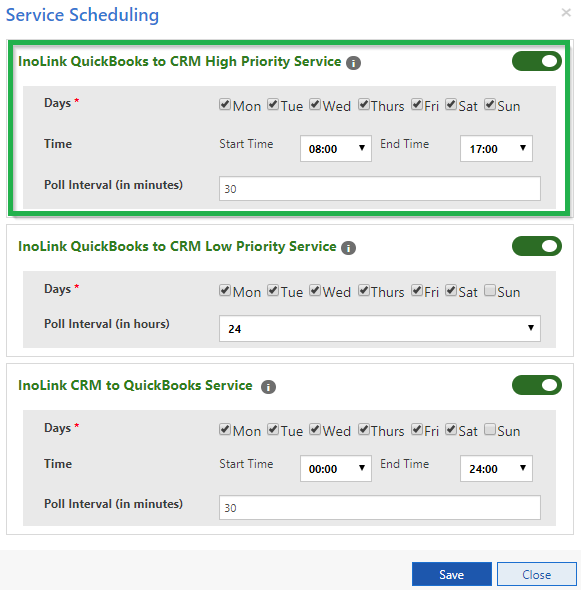
Task: Uncheck Thurs in Low Priority Service days
Action: tap(364, 290)
